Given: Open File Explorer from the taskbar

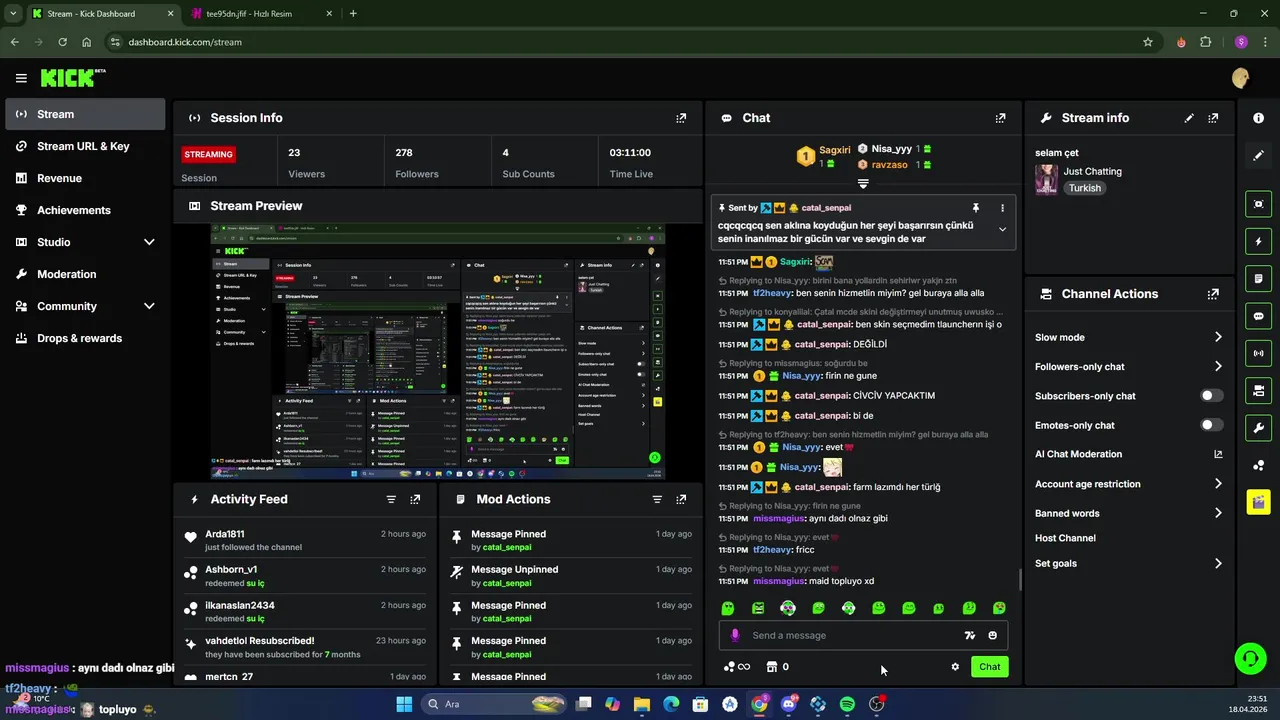Looking at the screenshot, I should click(x=641, y=704).
